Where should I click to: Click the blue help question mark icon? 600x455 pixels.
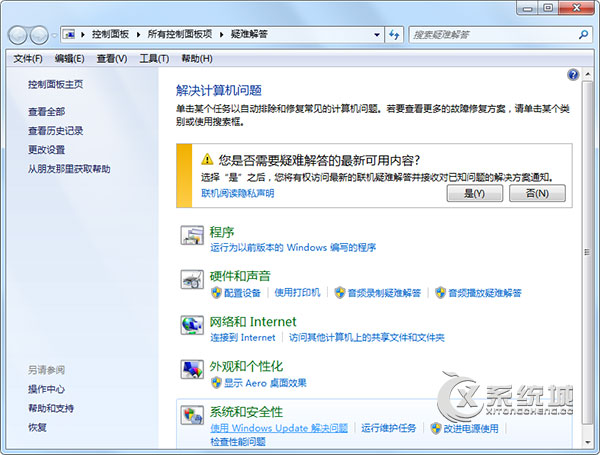click(x=573, y=74)
